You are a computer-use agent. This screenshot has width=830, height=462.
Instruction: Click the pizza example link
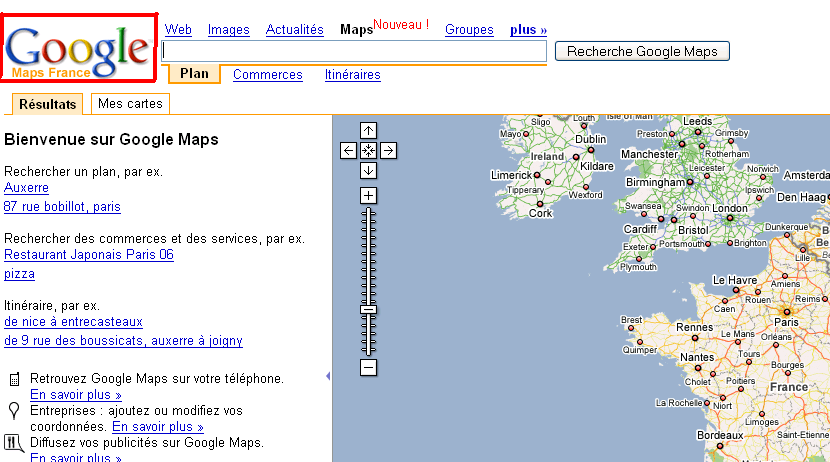coord(19,274)
